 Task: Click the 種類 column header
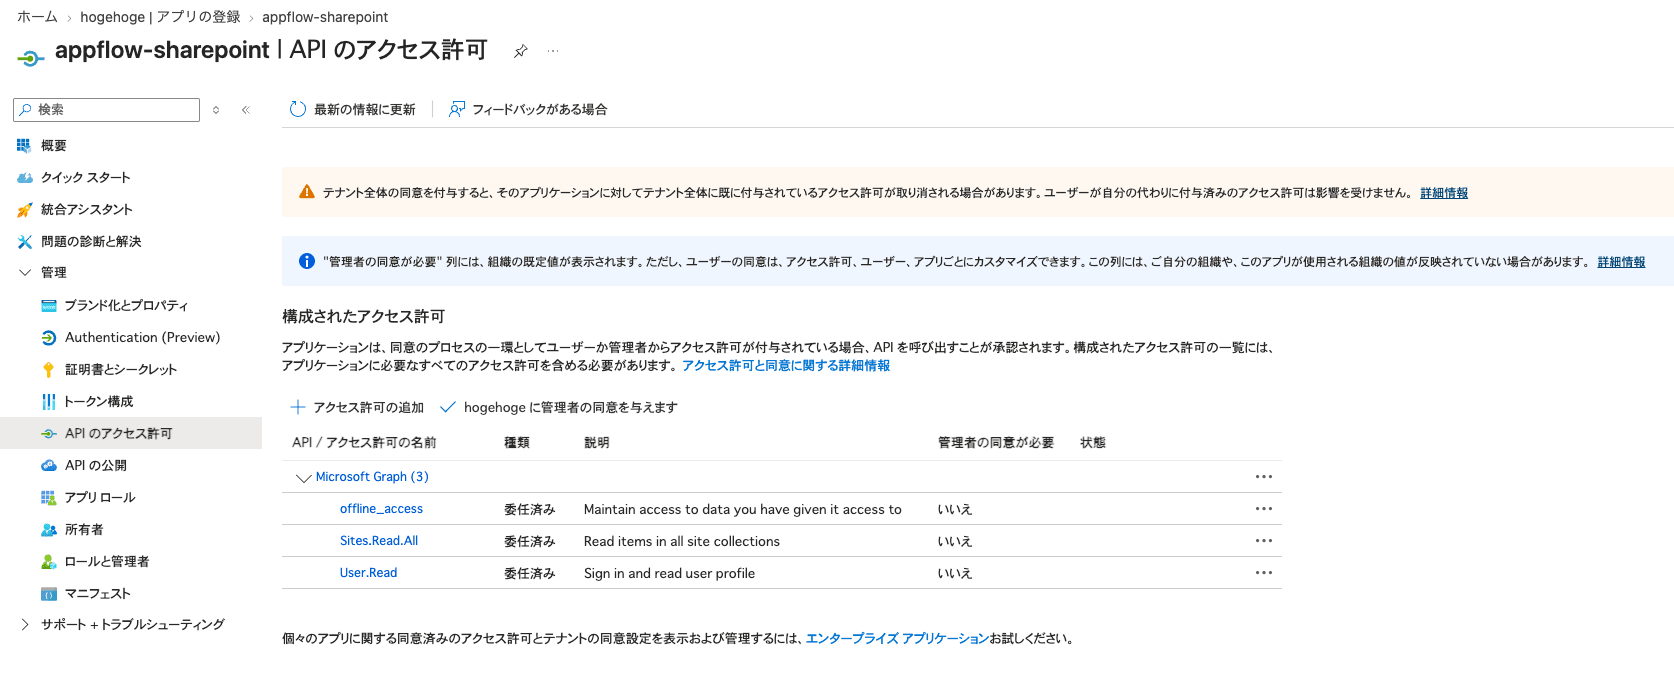pyautogui.click(x=517, y=442)
